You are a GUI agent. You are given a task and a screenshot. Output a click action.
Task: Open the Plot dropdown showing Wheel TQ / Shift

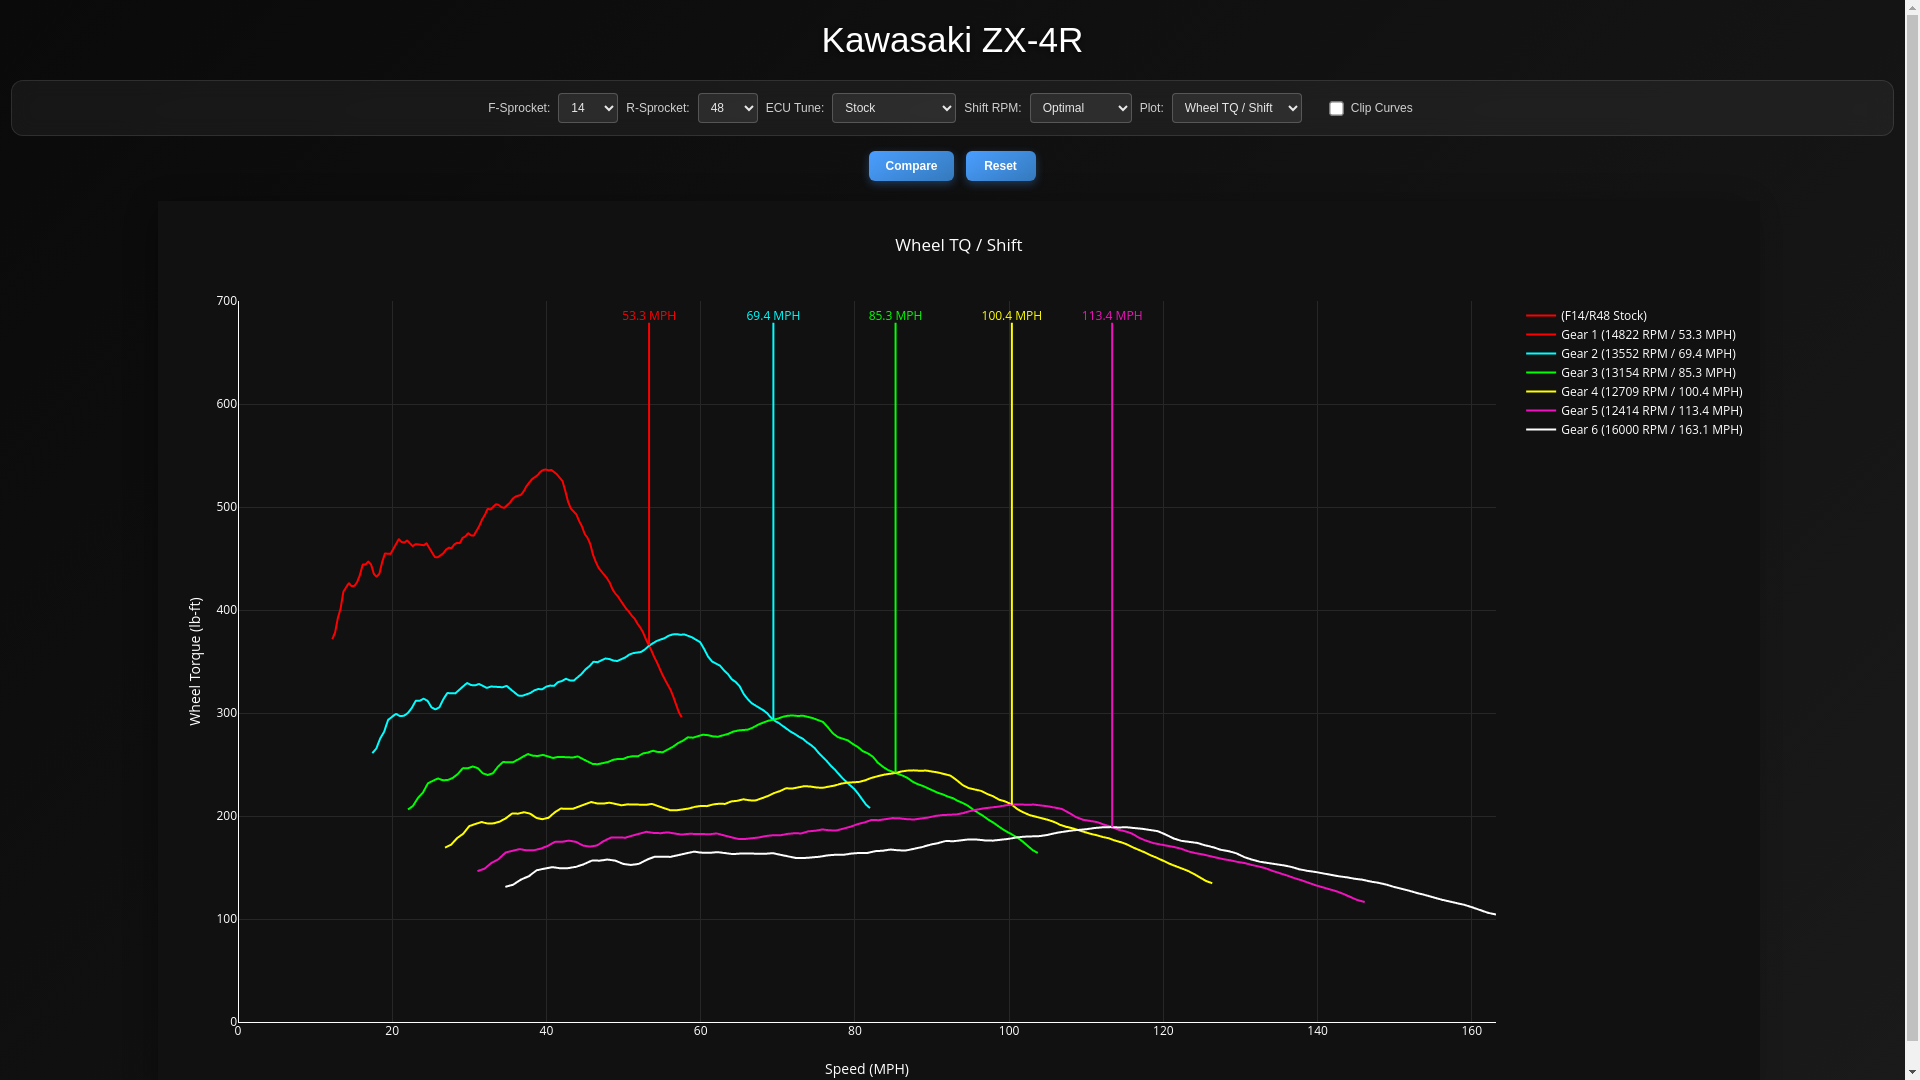[1236, 108]
